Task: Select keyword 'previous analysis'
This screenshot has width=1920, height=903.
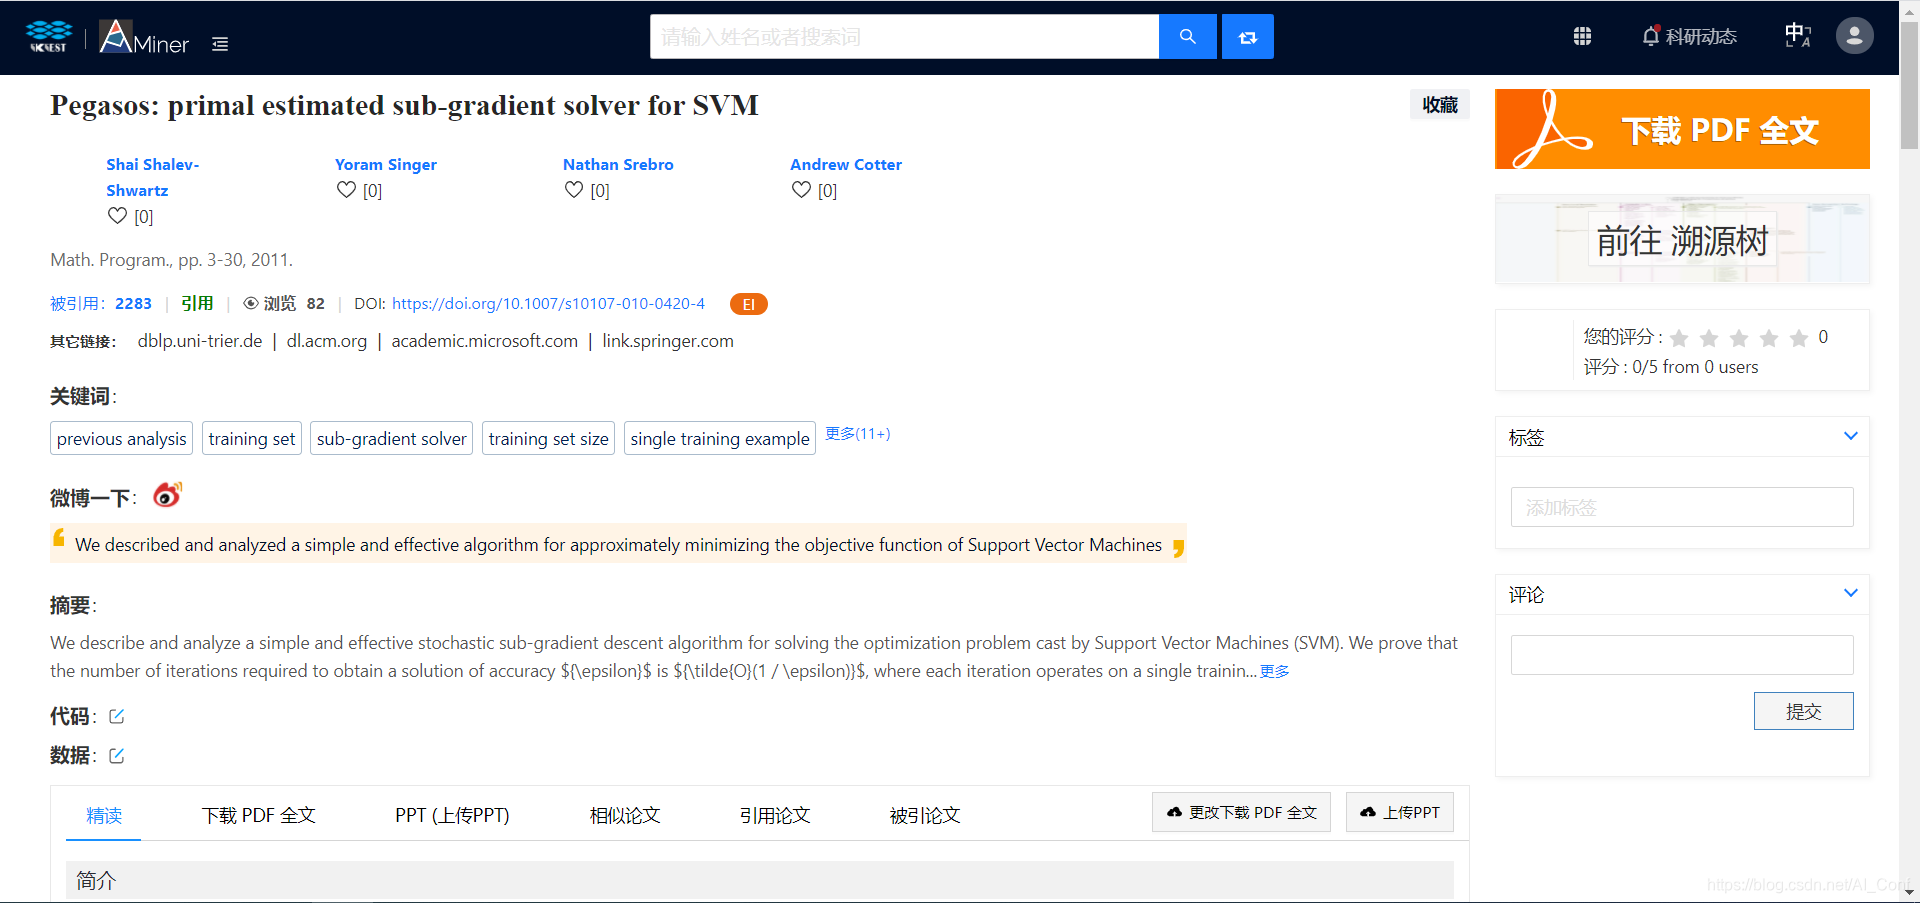Action: (122, 438)
